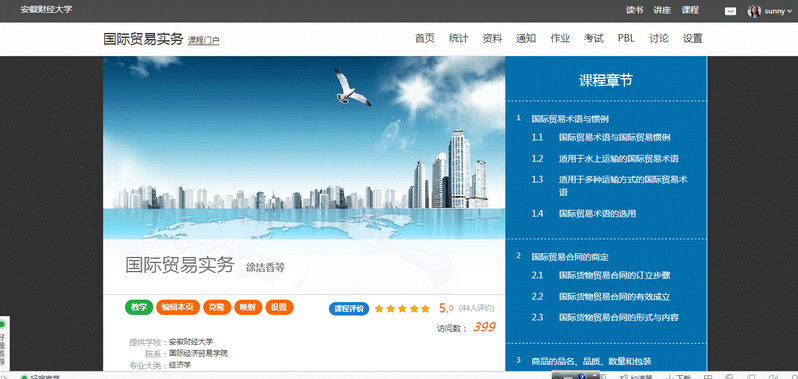Click the sunny user avatar
Viewport: 798px width, 379px height.
[x=754, y=11]
